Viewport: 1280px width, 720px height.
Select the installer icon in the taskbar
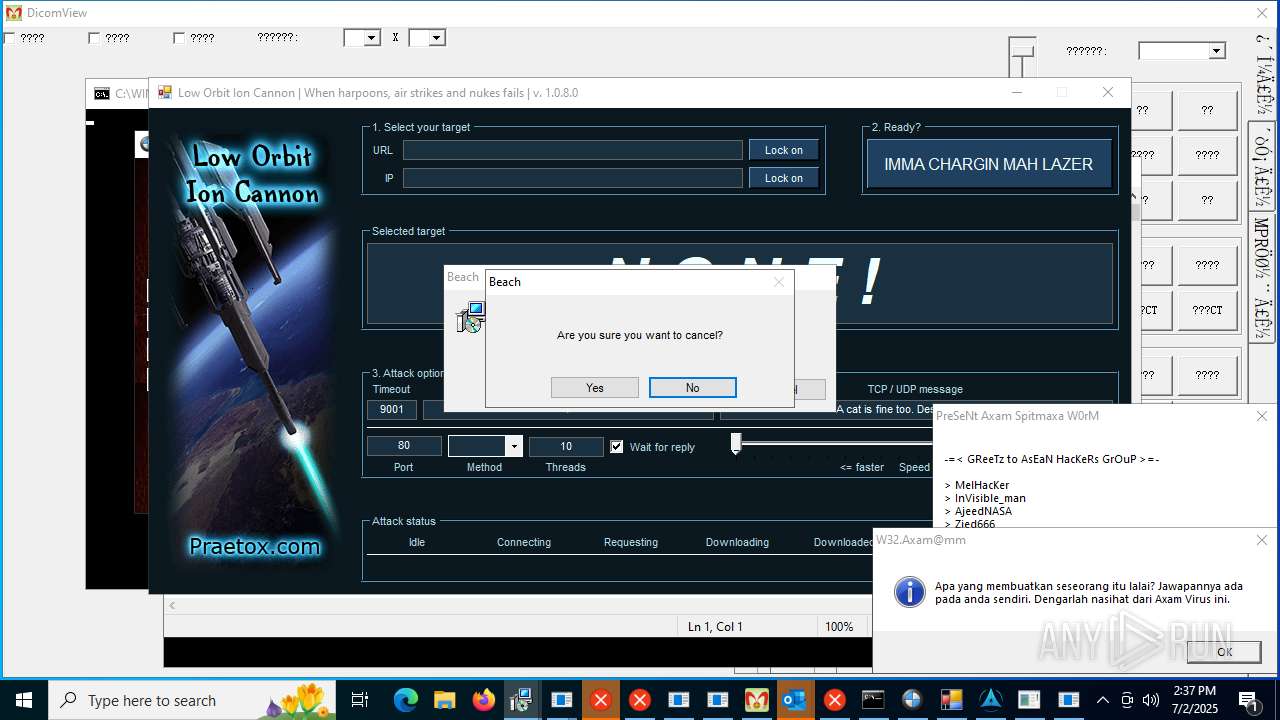pyautogui.click(x=521, y=700)
